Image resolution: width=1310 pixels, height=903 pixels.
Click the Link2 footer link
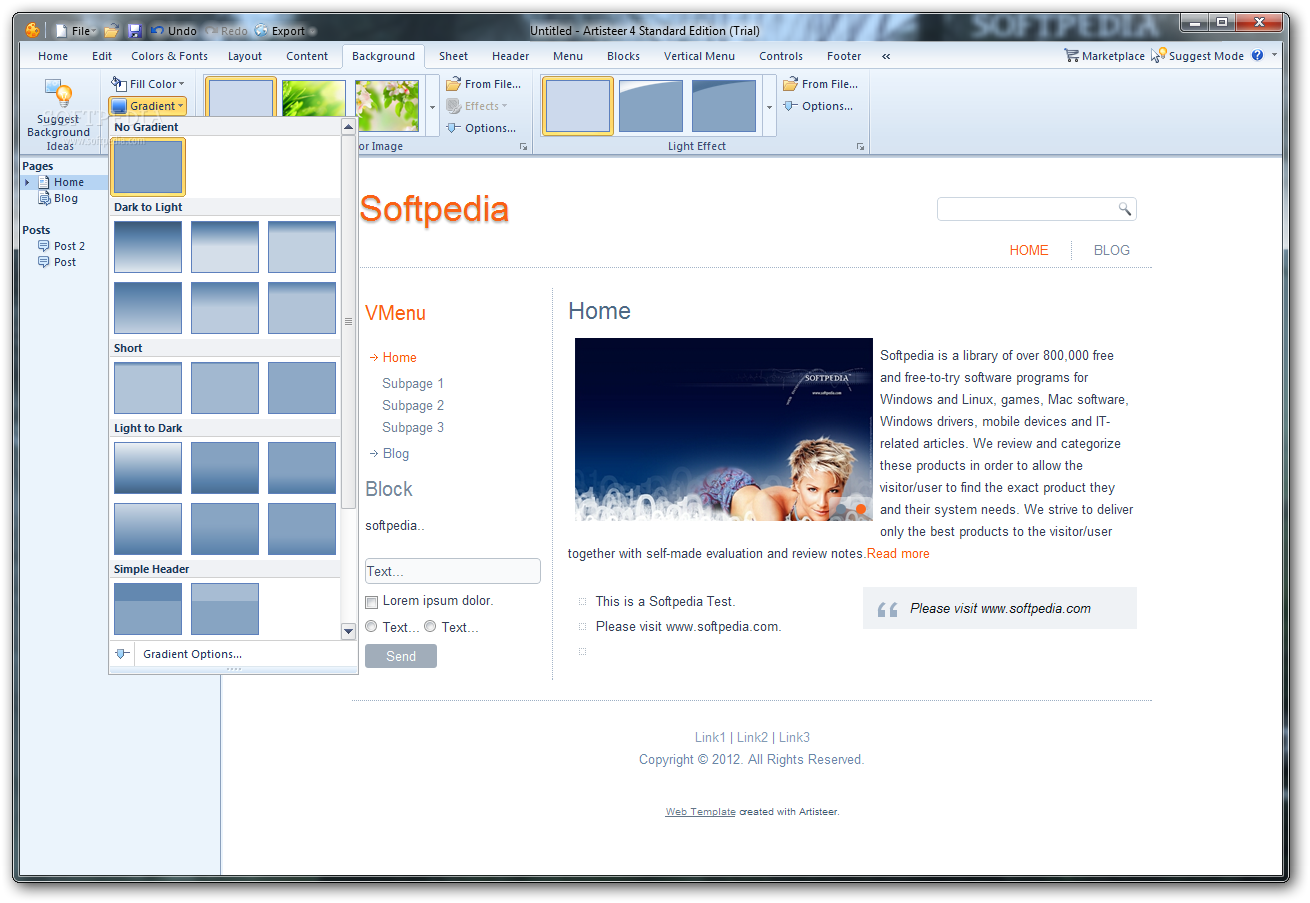pos(753,738)
